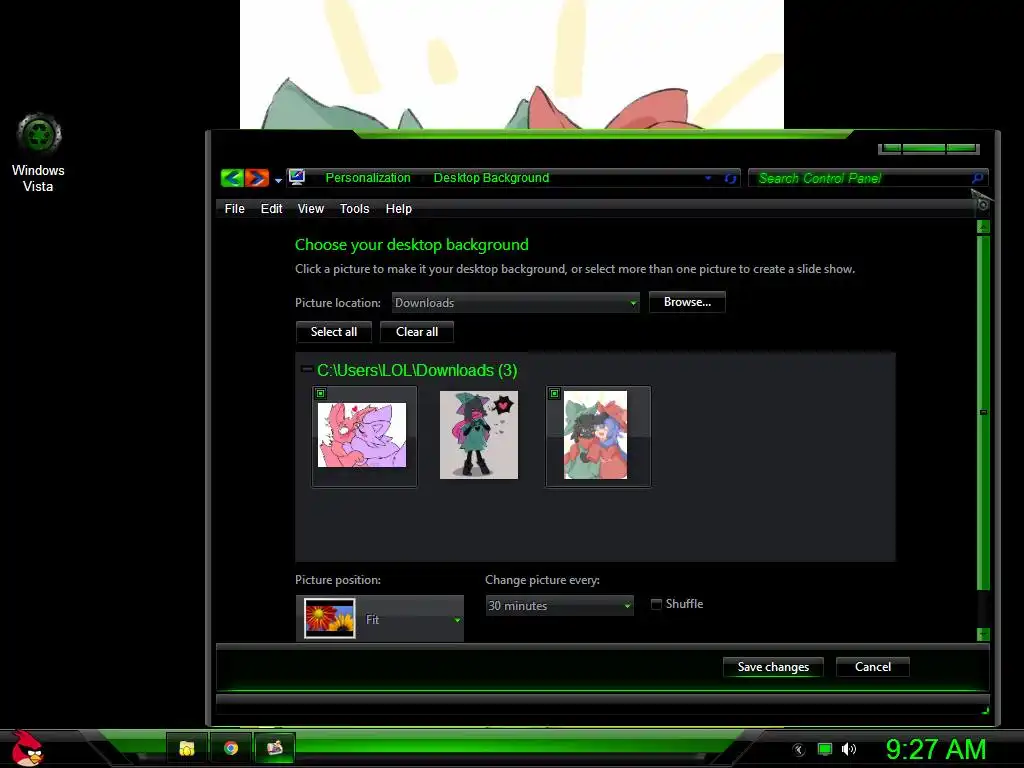
Task: Click the Cancel button
Action: point(872,667)
